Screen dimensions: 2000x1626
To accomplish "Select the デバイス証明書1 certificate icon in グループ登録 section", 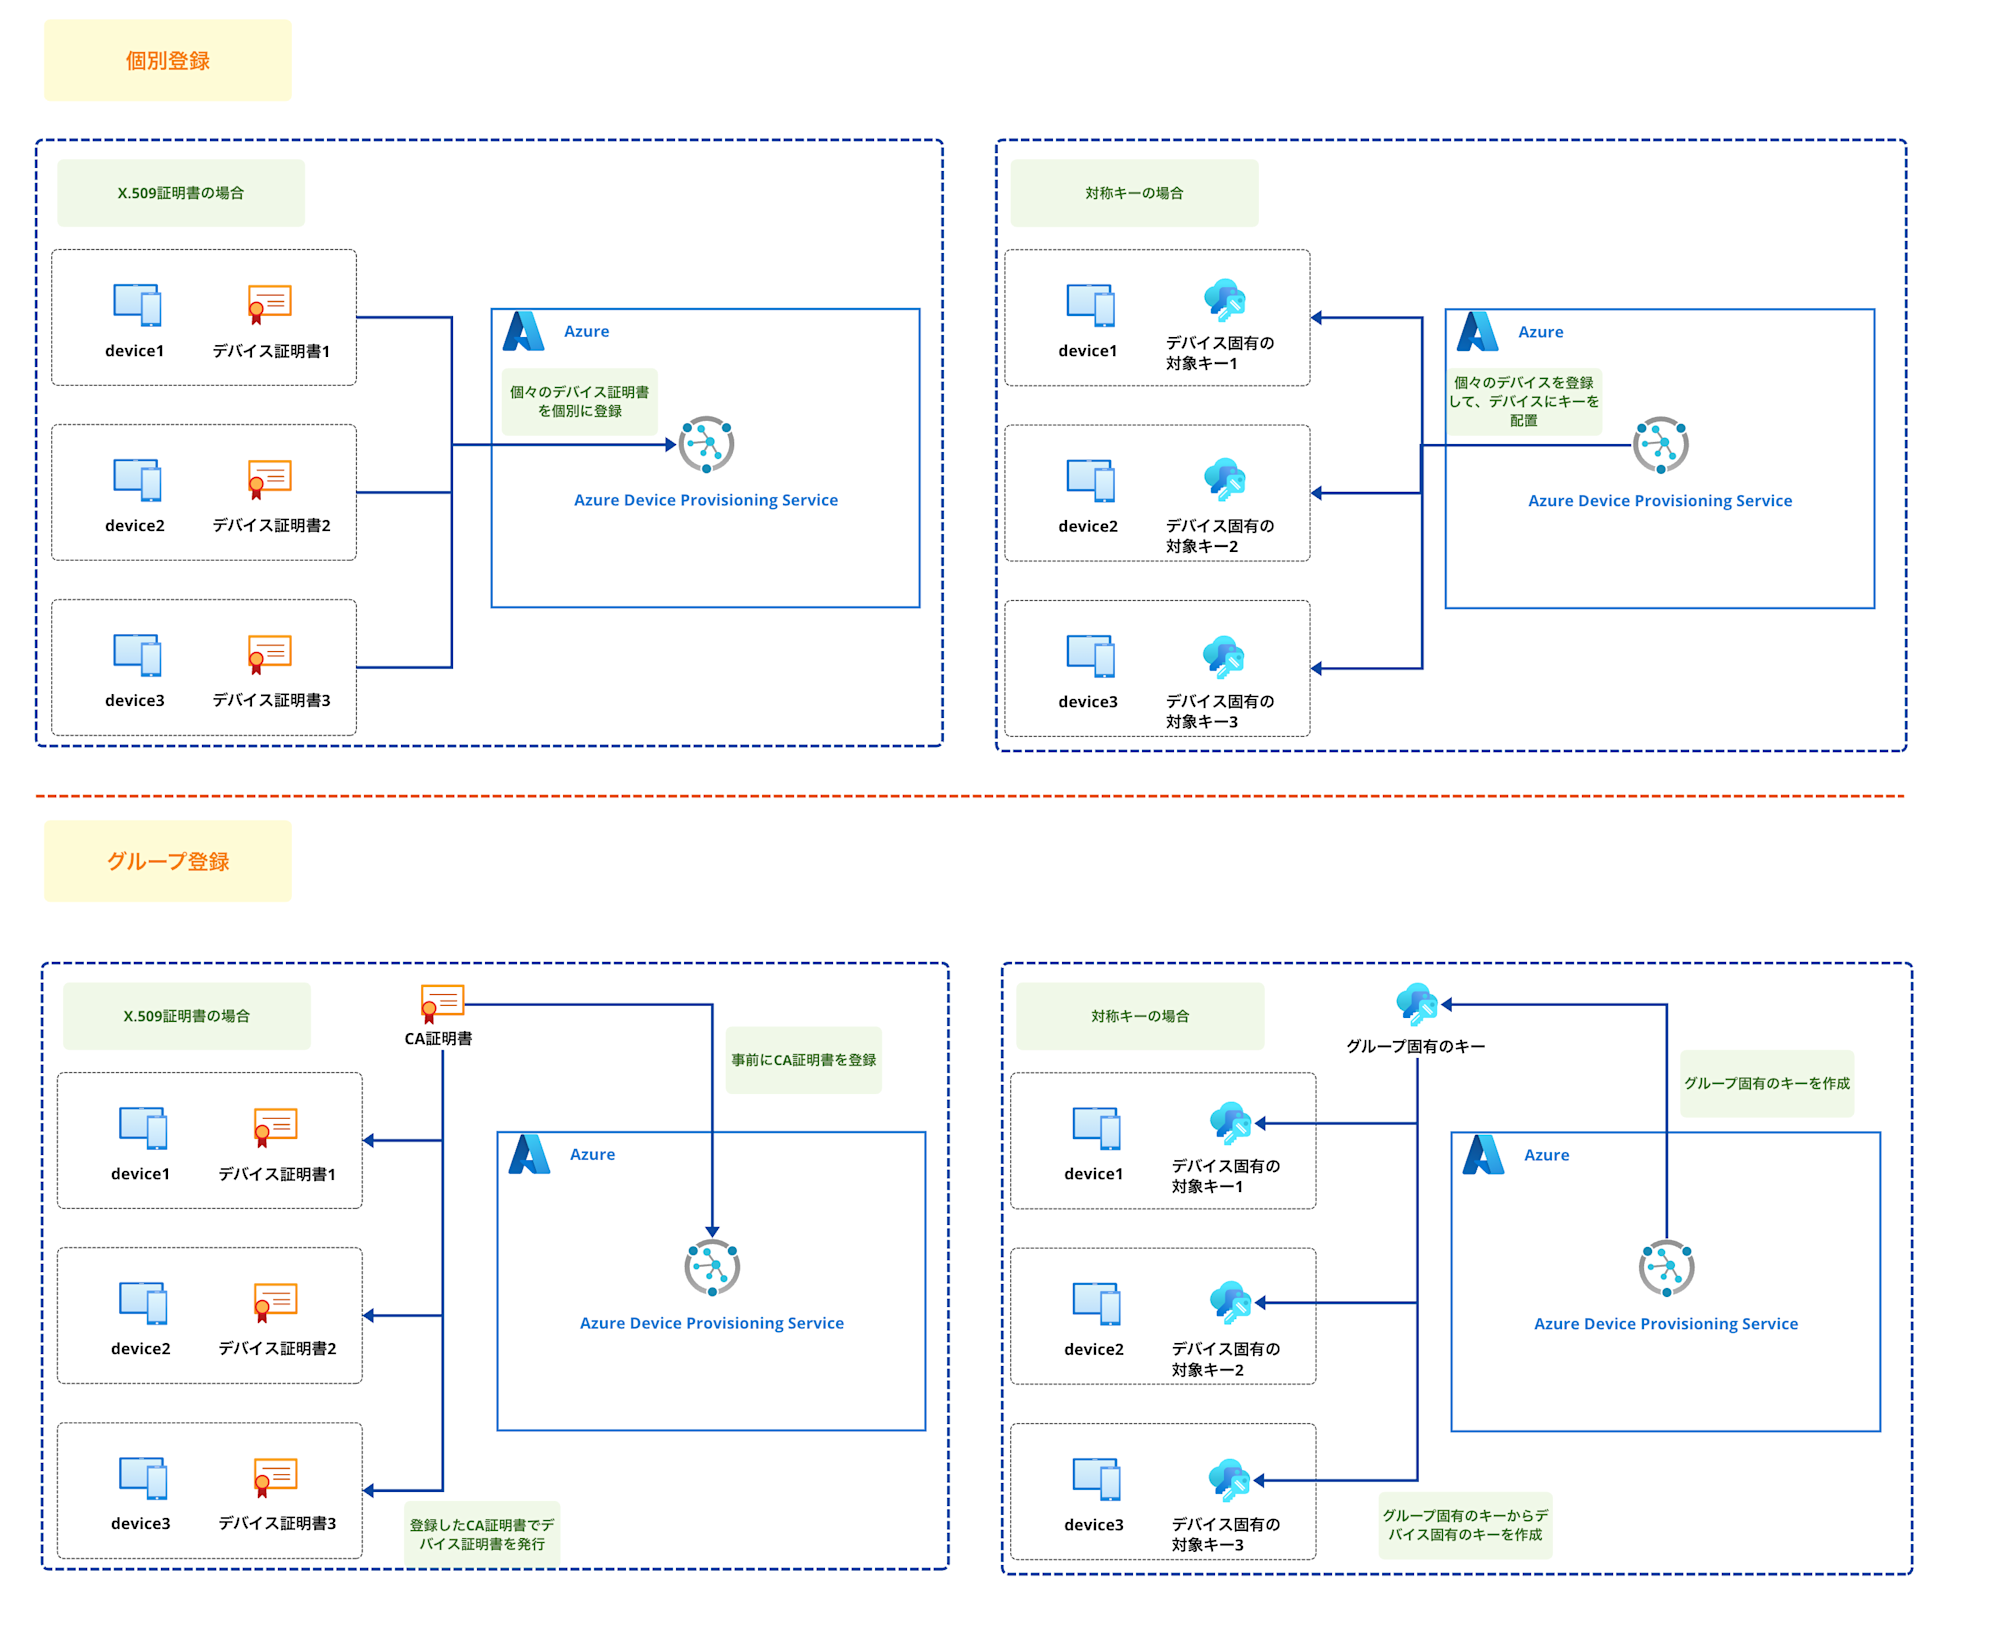I will point(275,1128).
